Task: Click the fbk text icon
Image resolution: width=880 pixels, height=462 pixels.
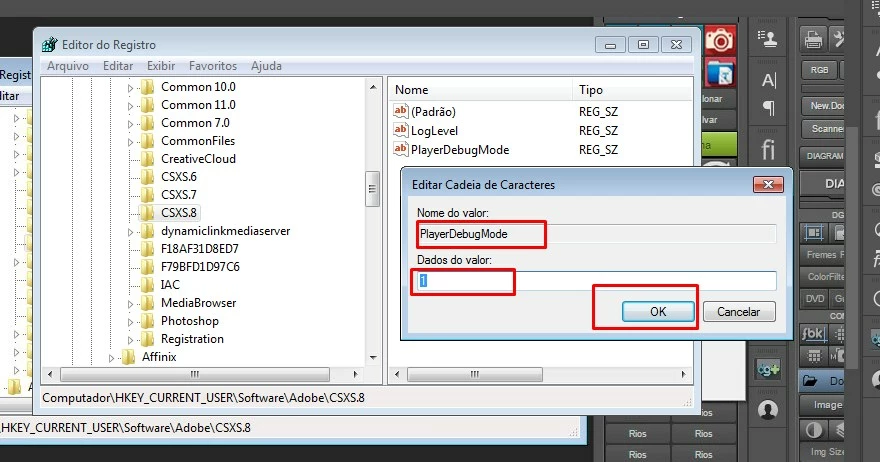Action: click(x=813, y=334)
